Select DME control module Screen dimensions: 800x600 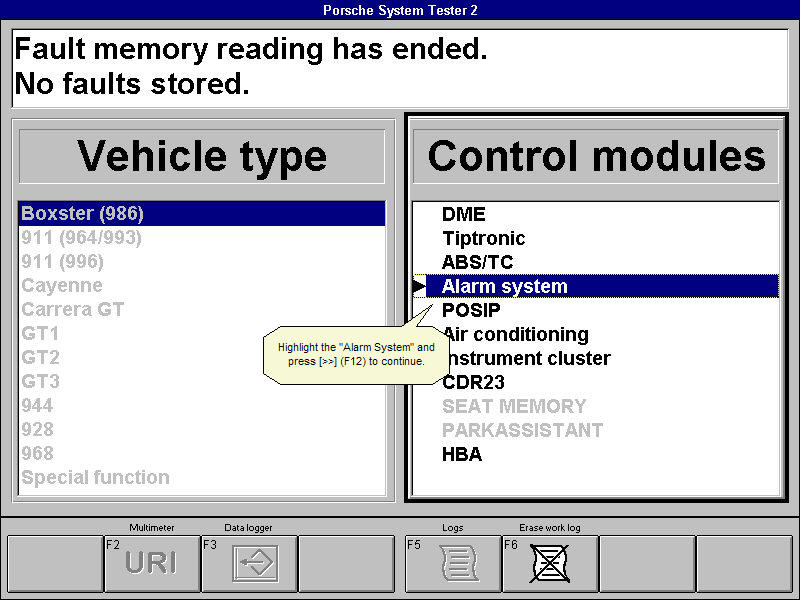click(463, 214)
